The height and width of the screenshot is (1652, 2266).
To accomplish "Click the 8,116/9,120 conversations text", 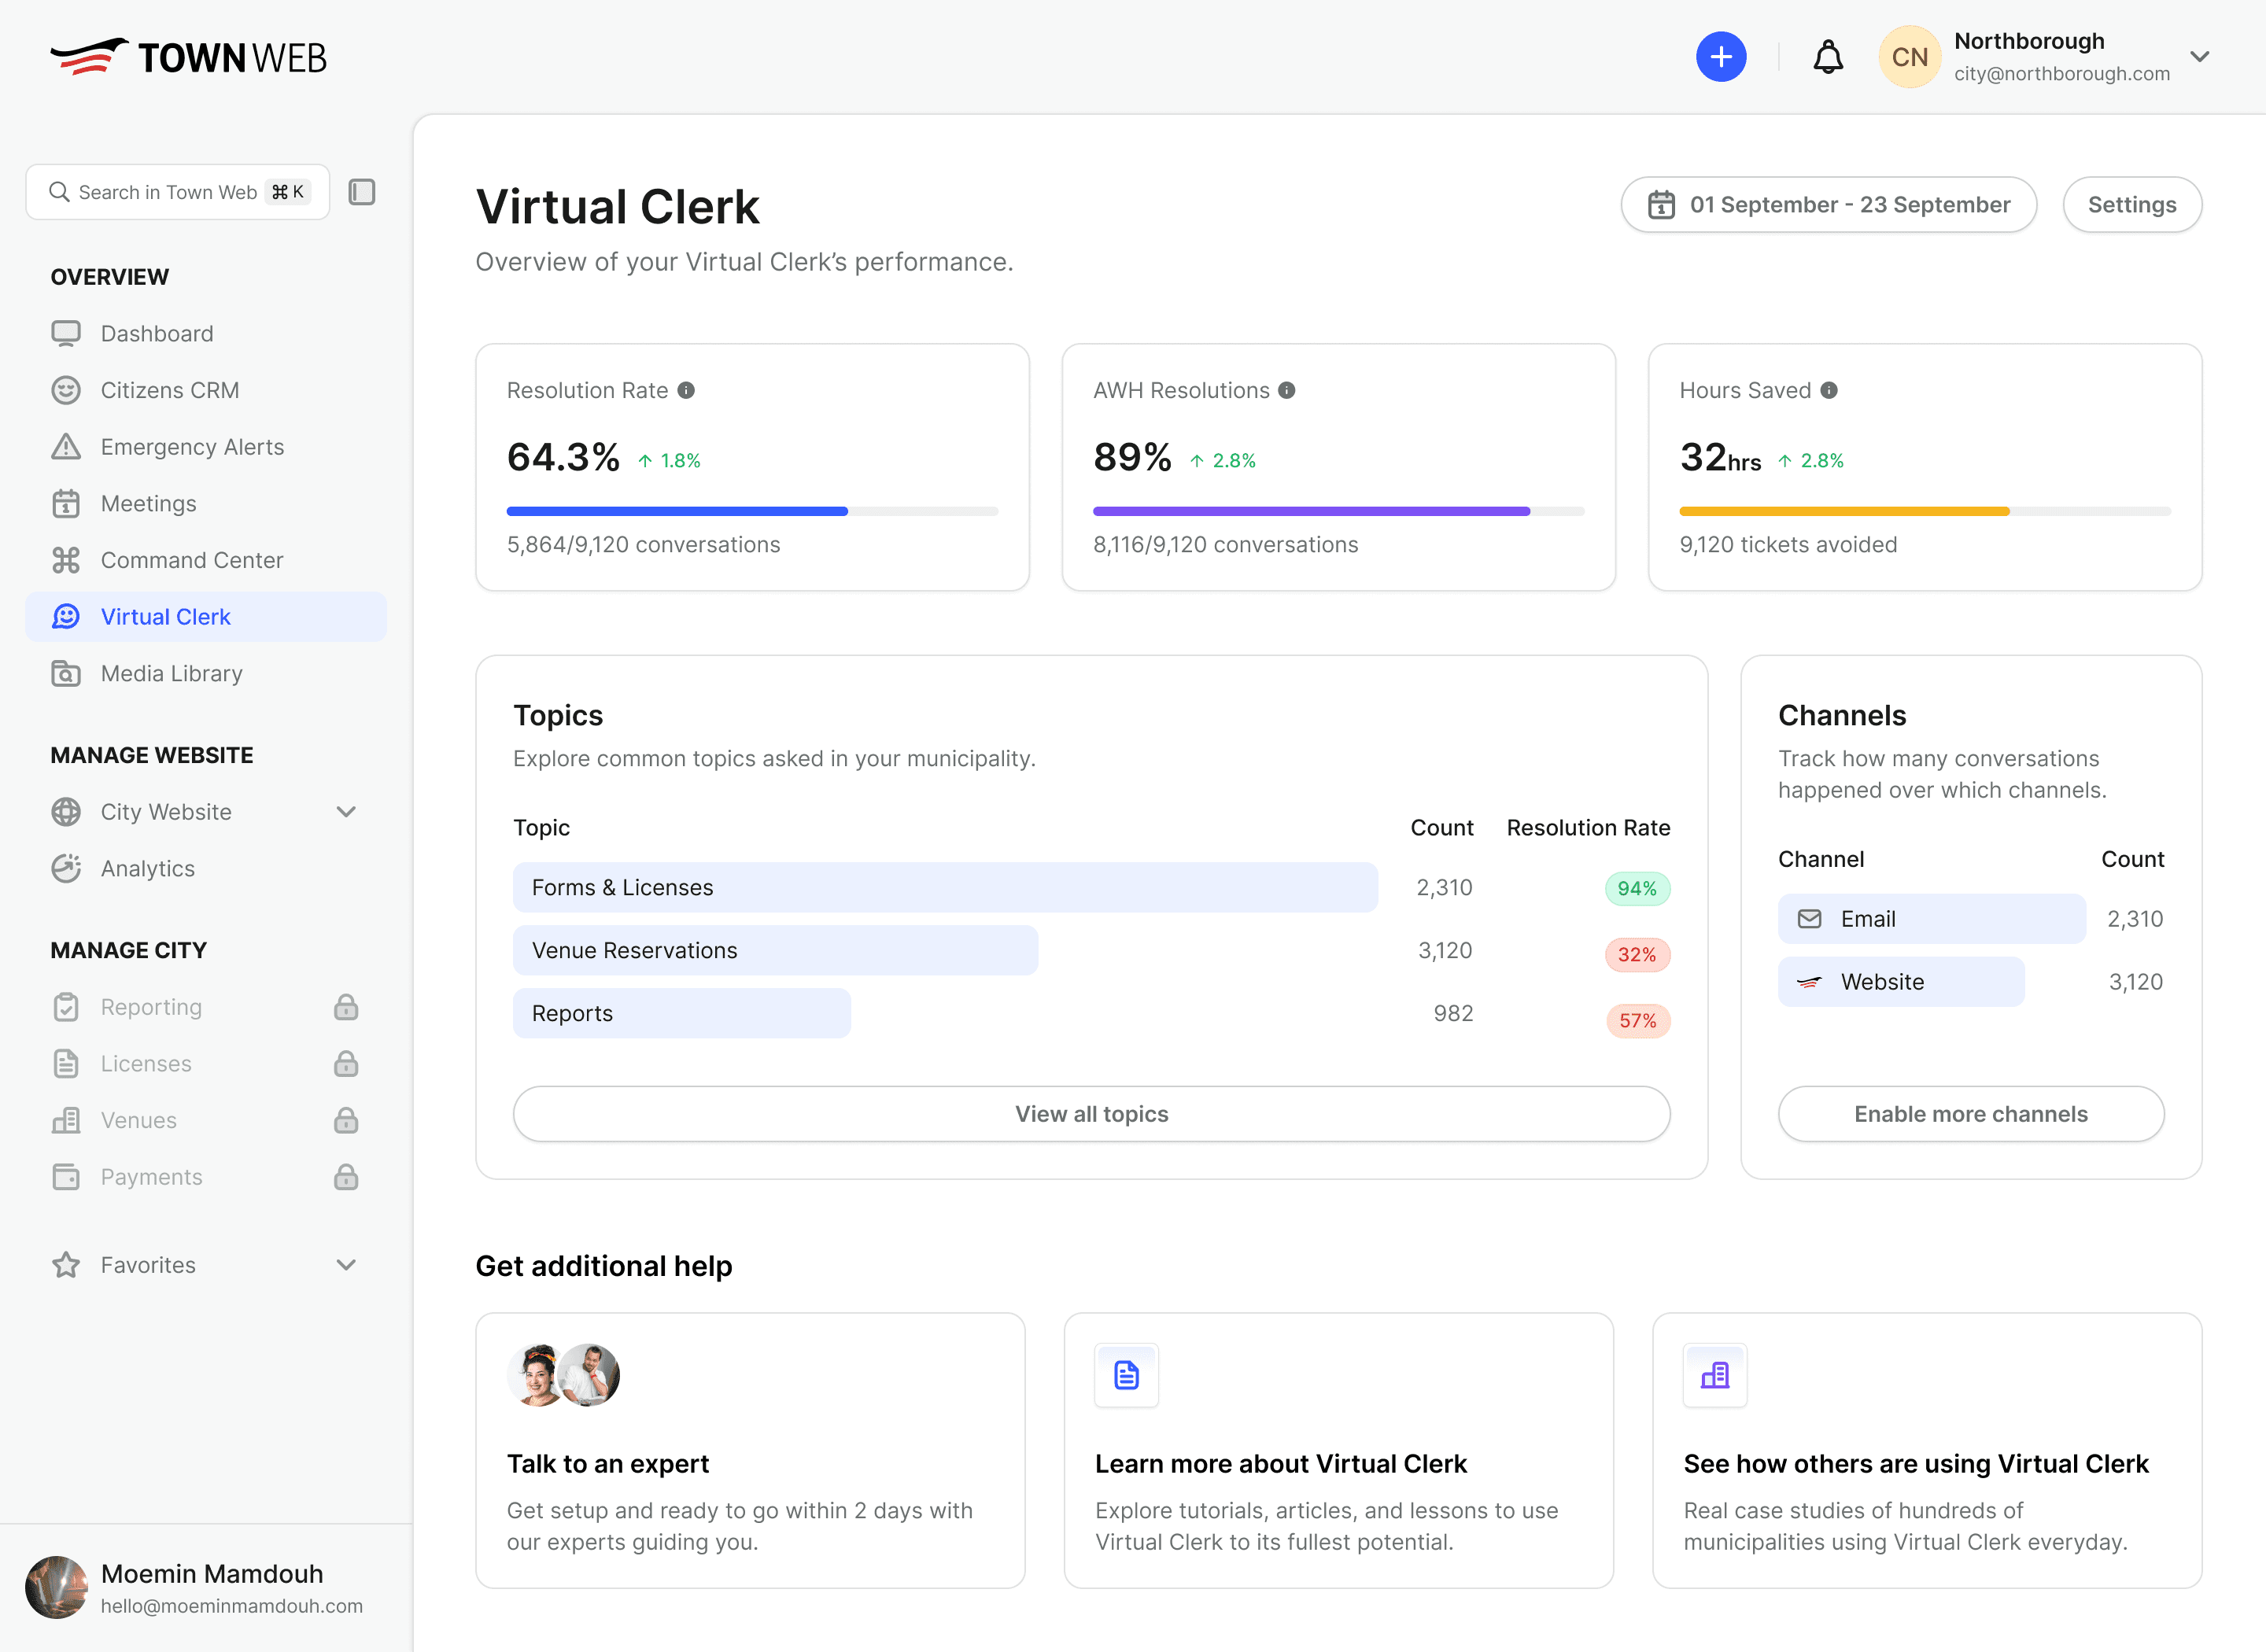I will [x=1225, y=545].
